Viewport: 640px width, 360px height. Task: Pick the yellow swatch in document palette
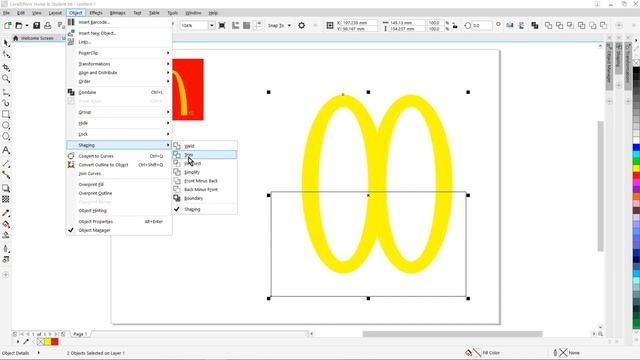47,342
